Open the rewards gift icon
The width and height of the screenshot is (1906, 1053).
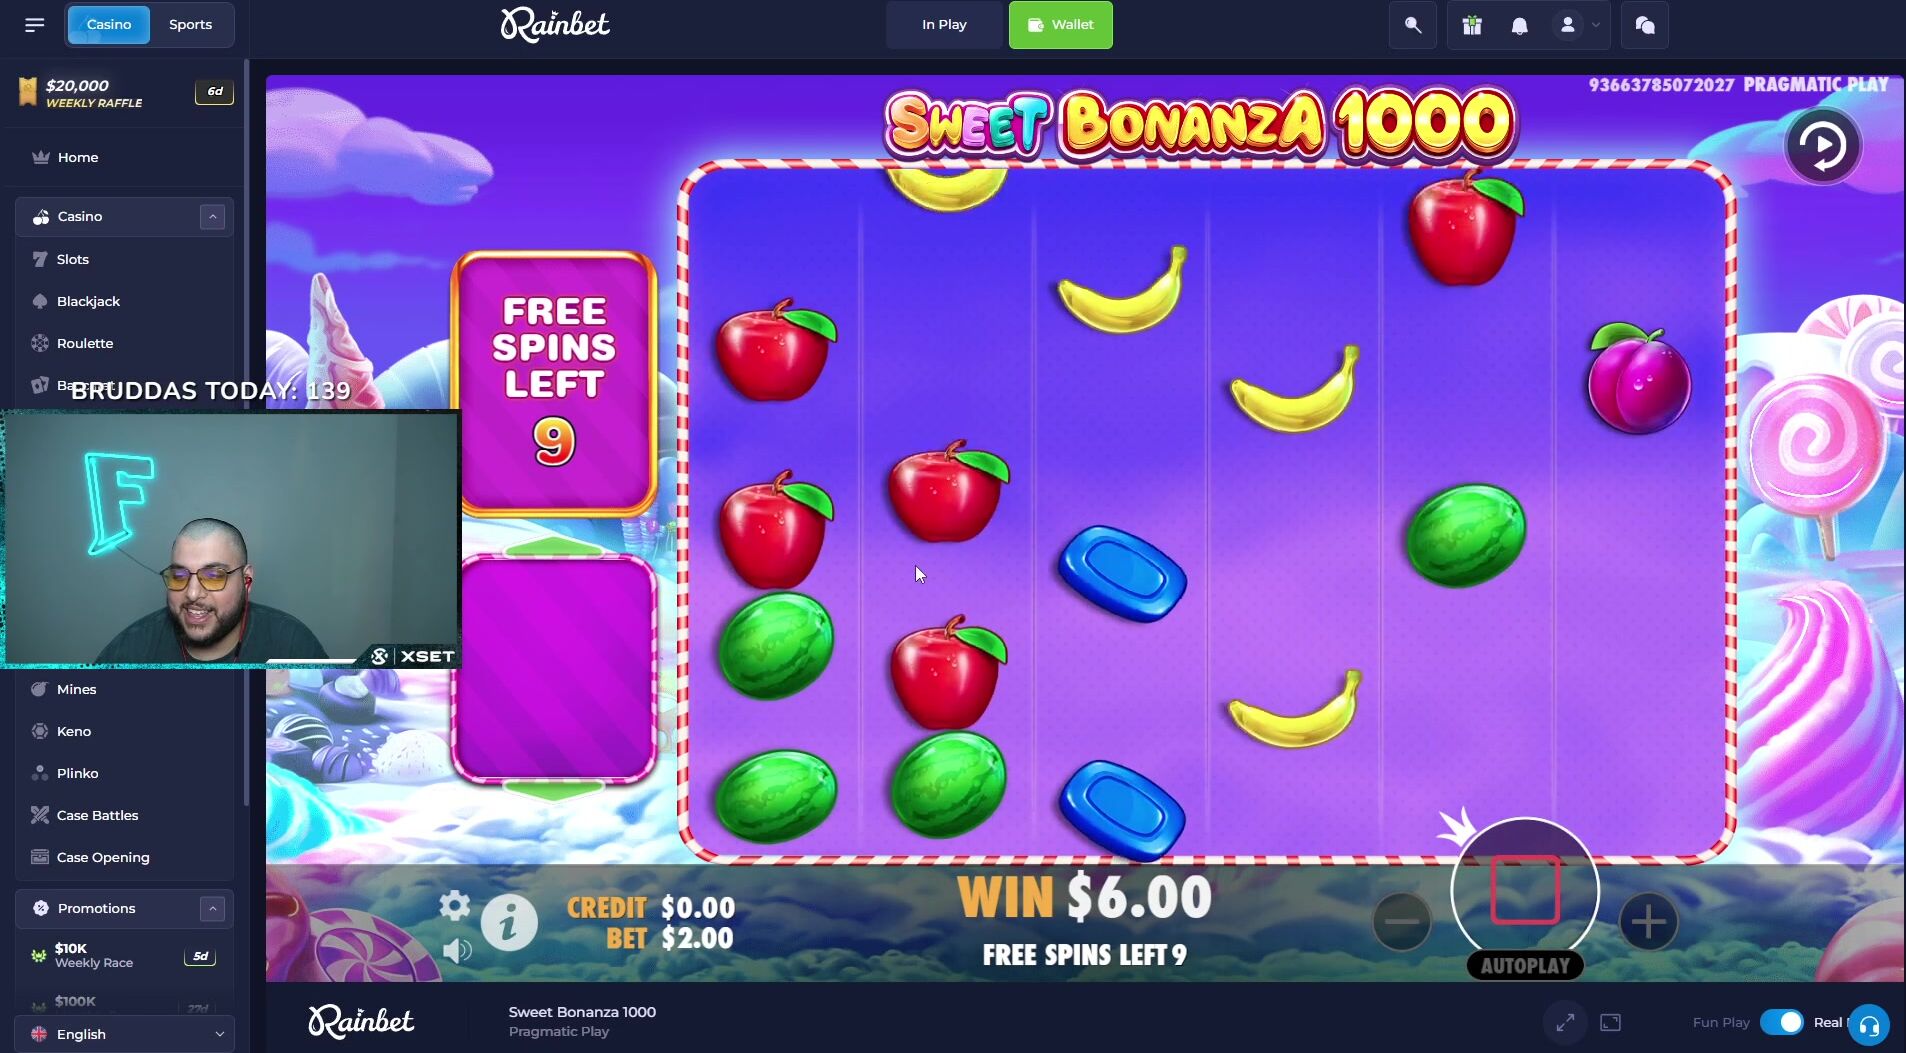tap(1472, 25)
